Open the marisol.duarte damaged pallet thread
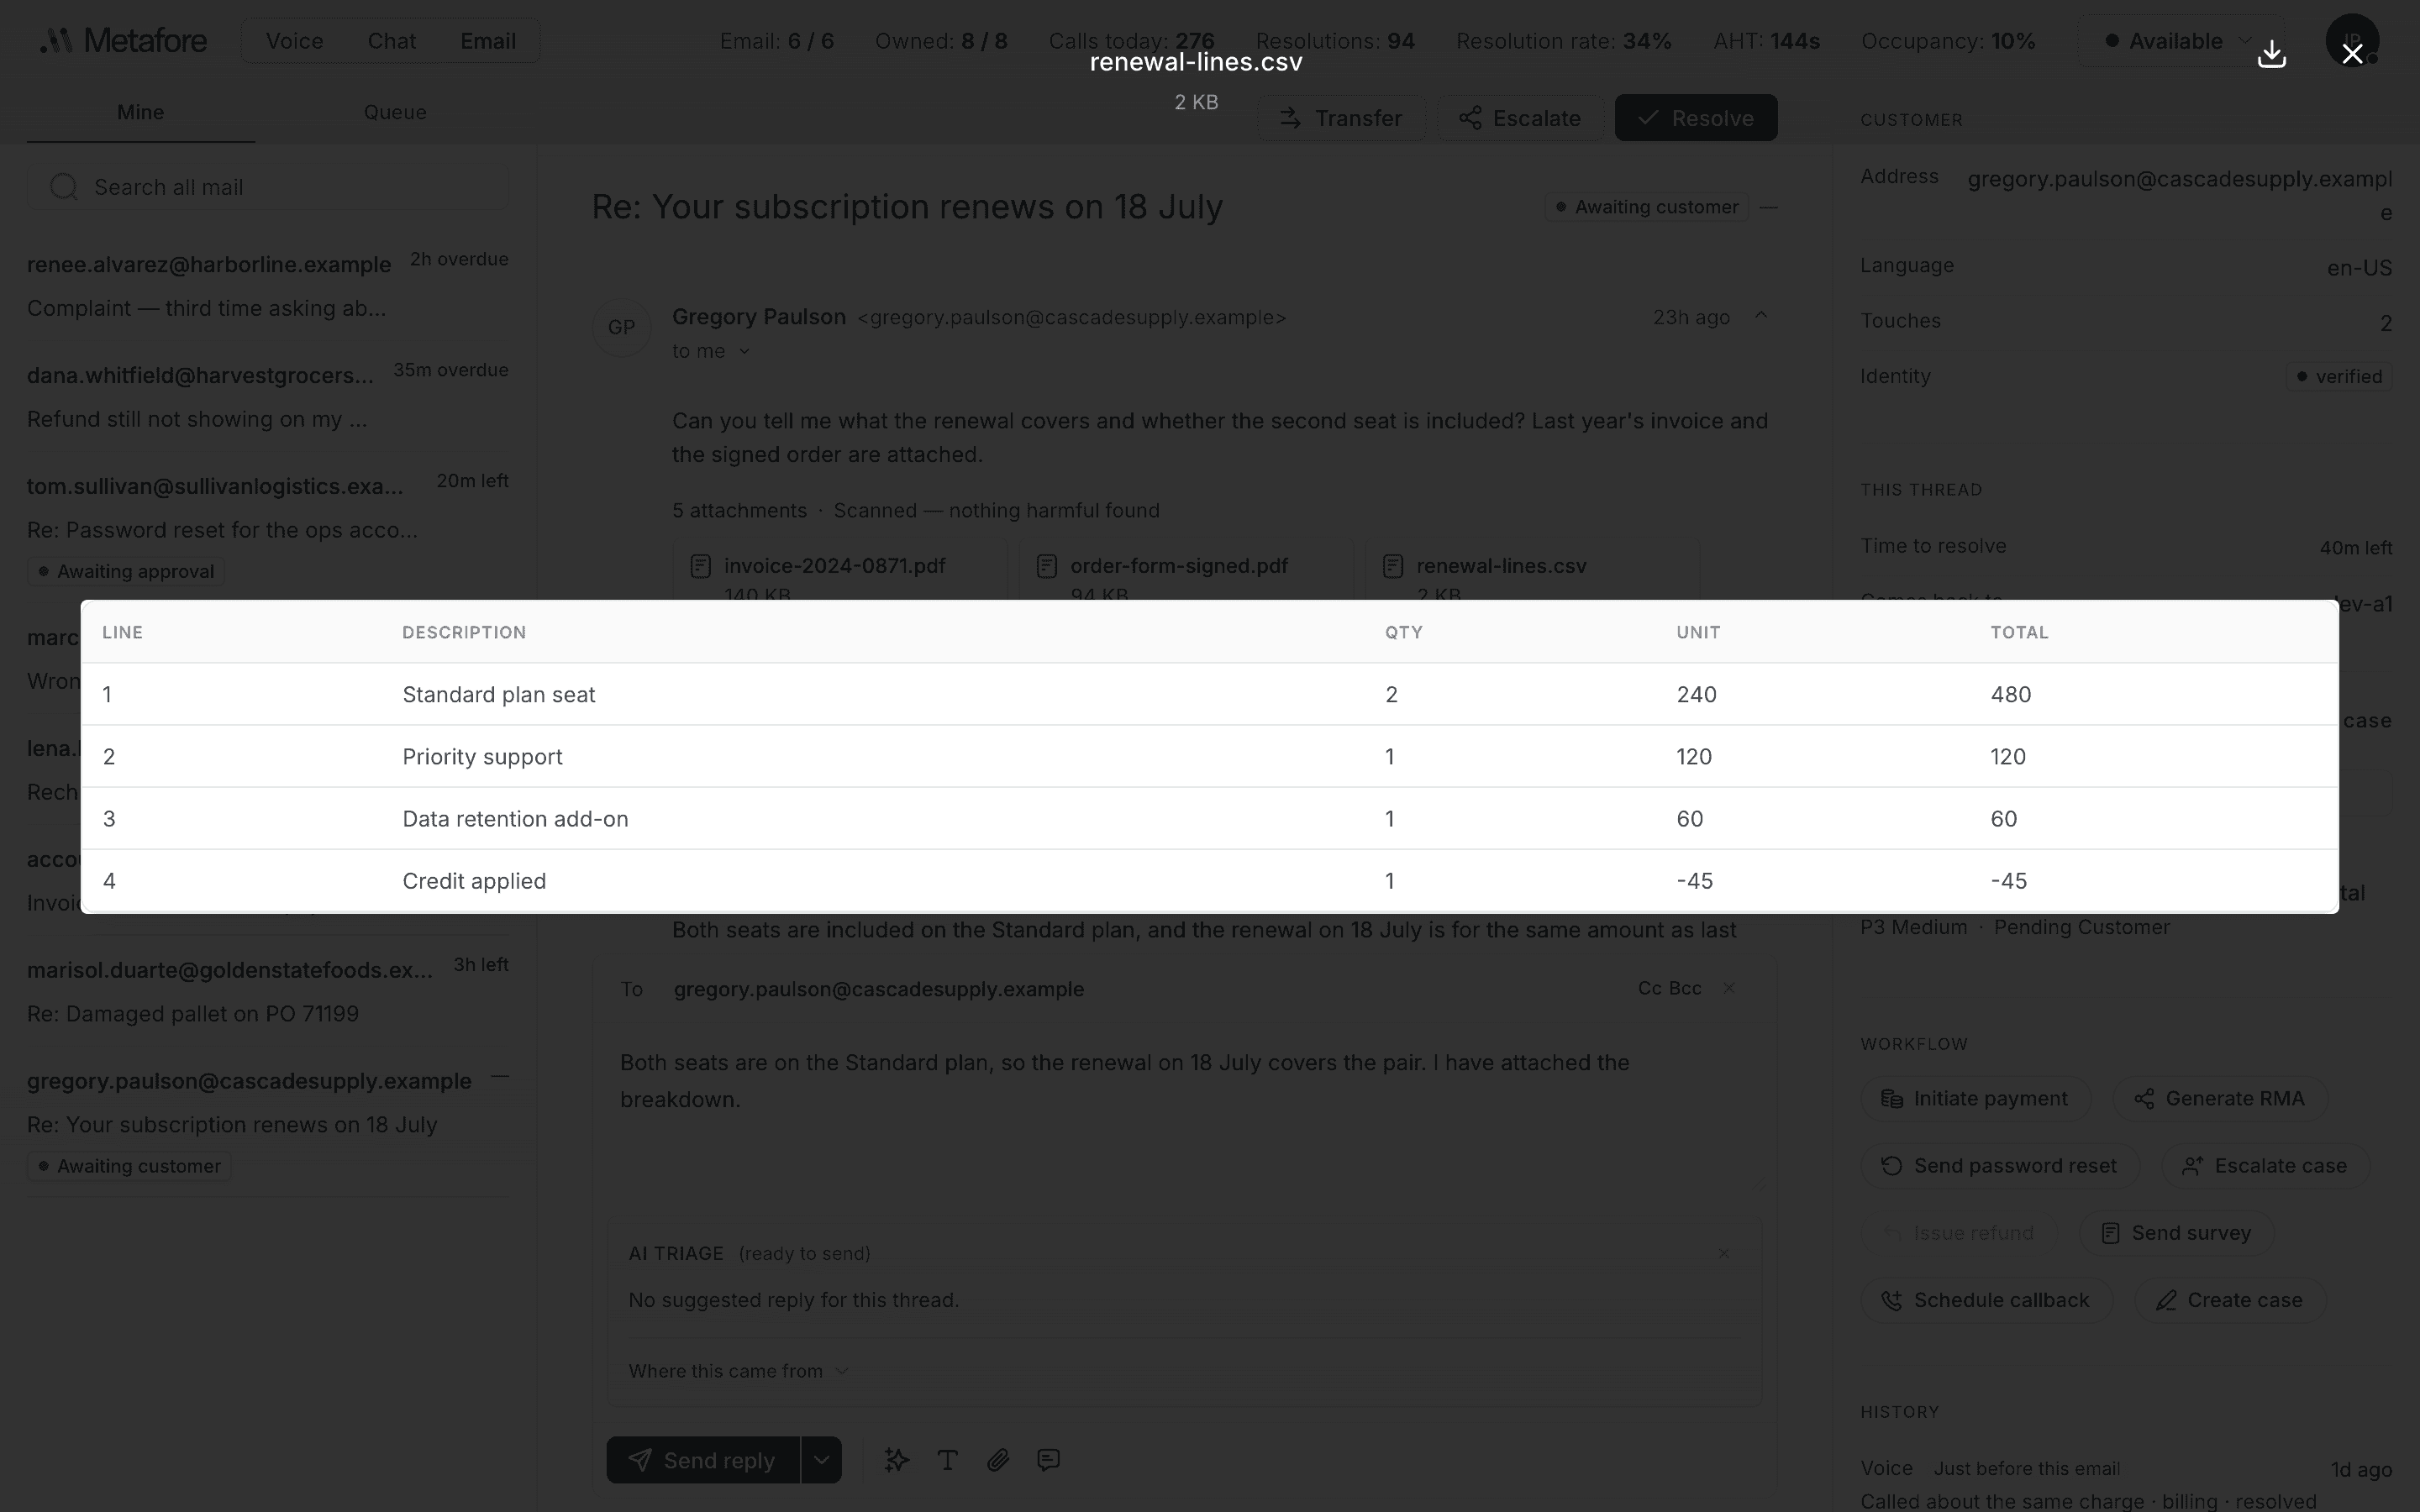 coord(268,991)
